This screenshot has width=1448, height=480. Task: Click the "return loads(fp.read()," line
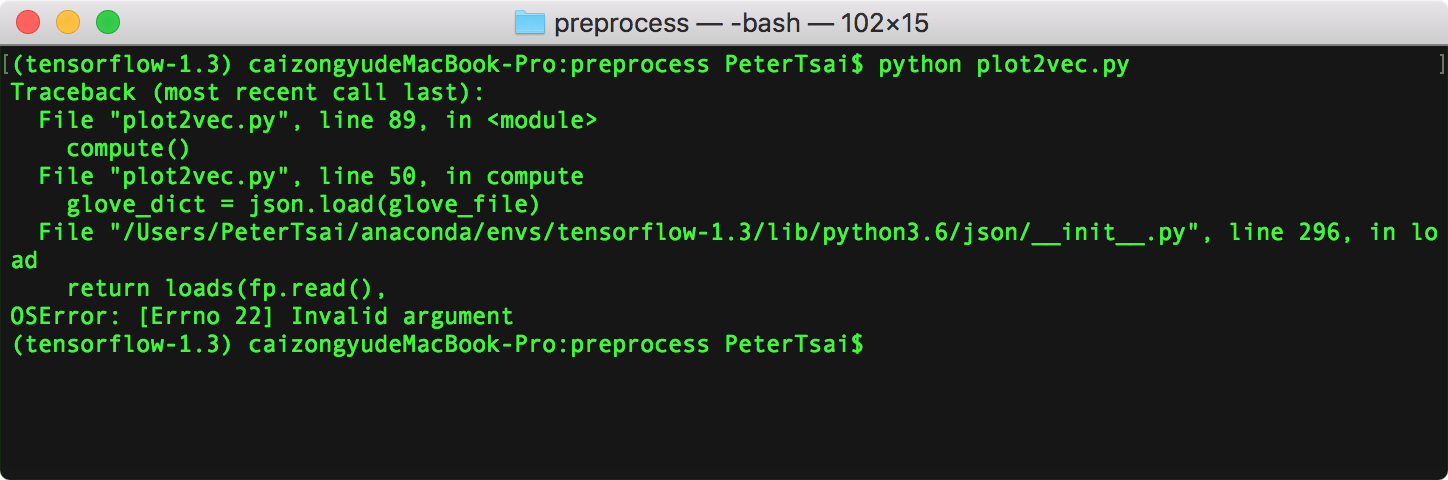tap(226, 289)
